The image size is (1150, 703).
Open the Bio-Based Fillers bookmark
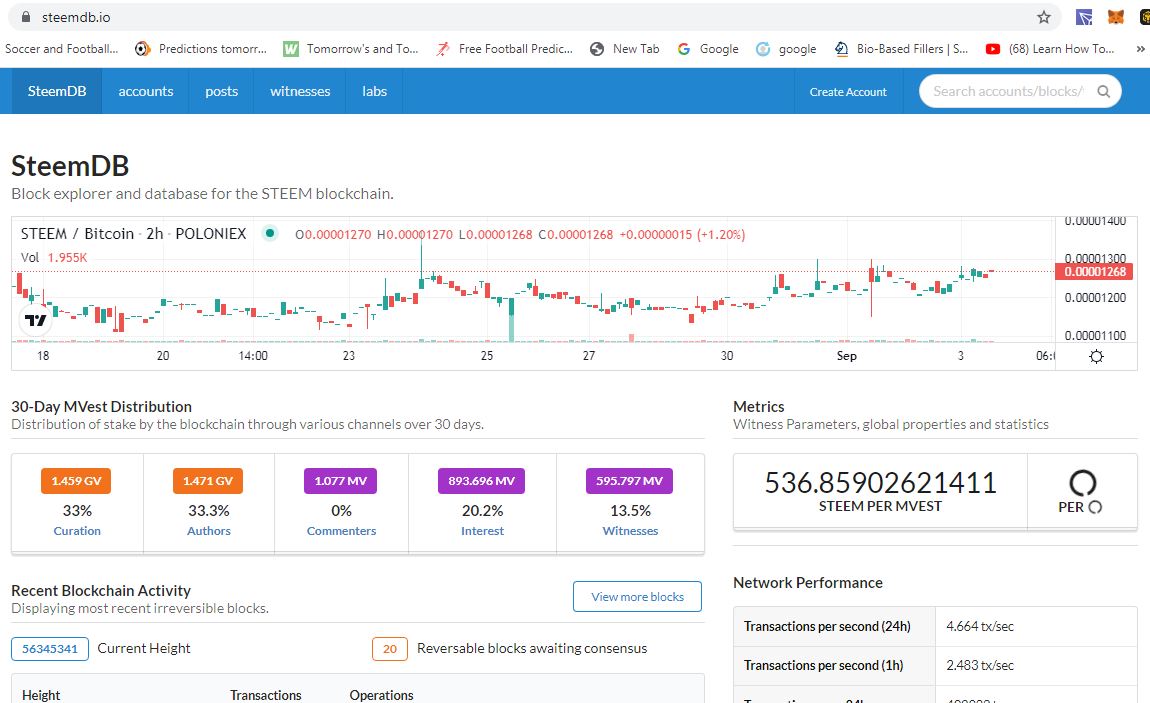901,49
